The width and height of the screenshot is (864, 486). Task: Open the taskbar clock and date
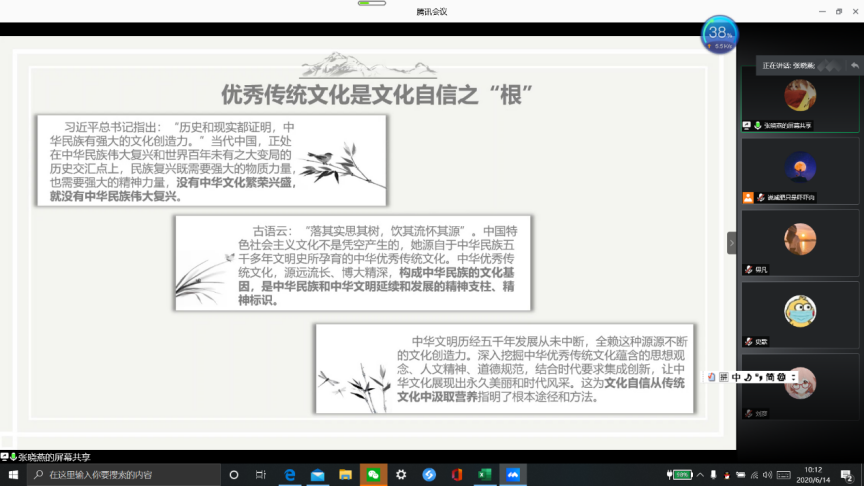[x=812, y=474]
